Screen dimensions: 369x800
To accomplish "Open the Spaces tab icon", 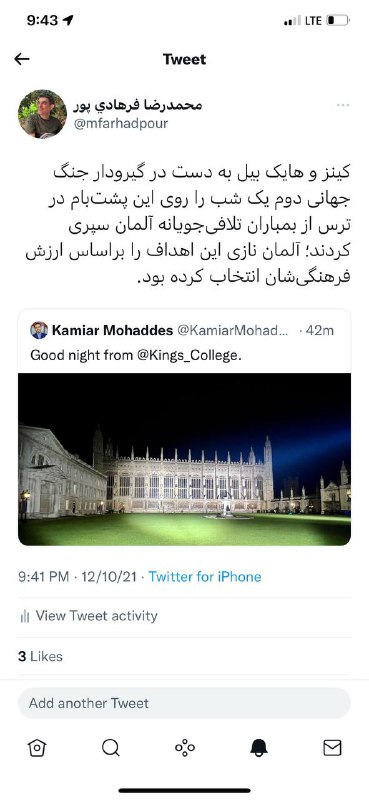I will click(185, 747).
